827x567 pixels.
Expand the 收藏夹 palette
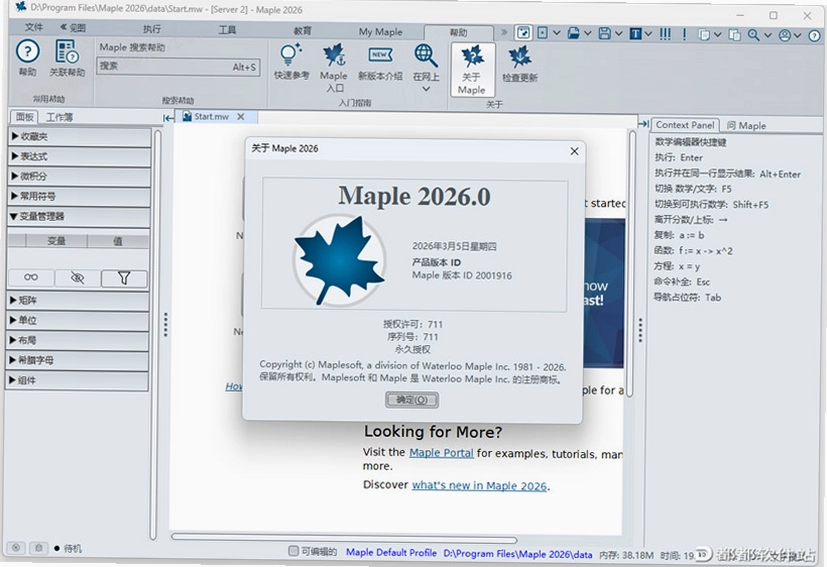click(80, 137)
